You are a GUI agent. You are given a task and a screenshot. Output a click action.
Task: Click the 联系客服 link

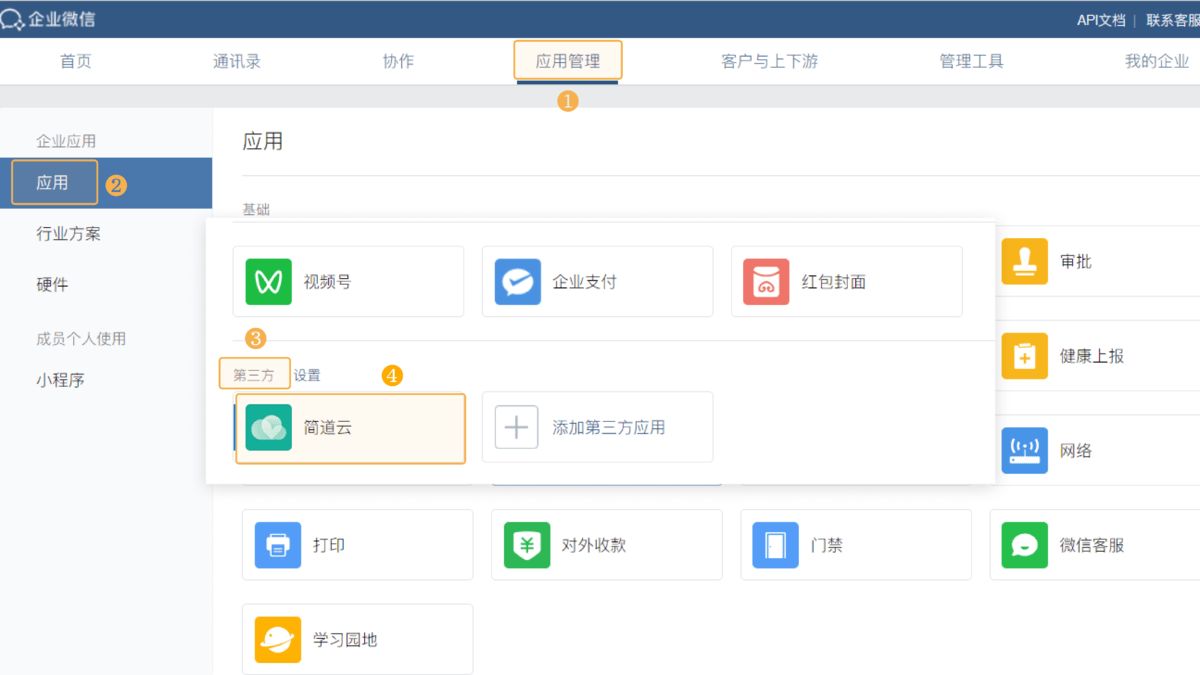[x=1173, y=20]
